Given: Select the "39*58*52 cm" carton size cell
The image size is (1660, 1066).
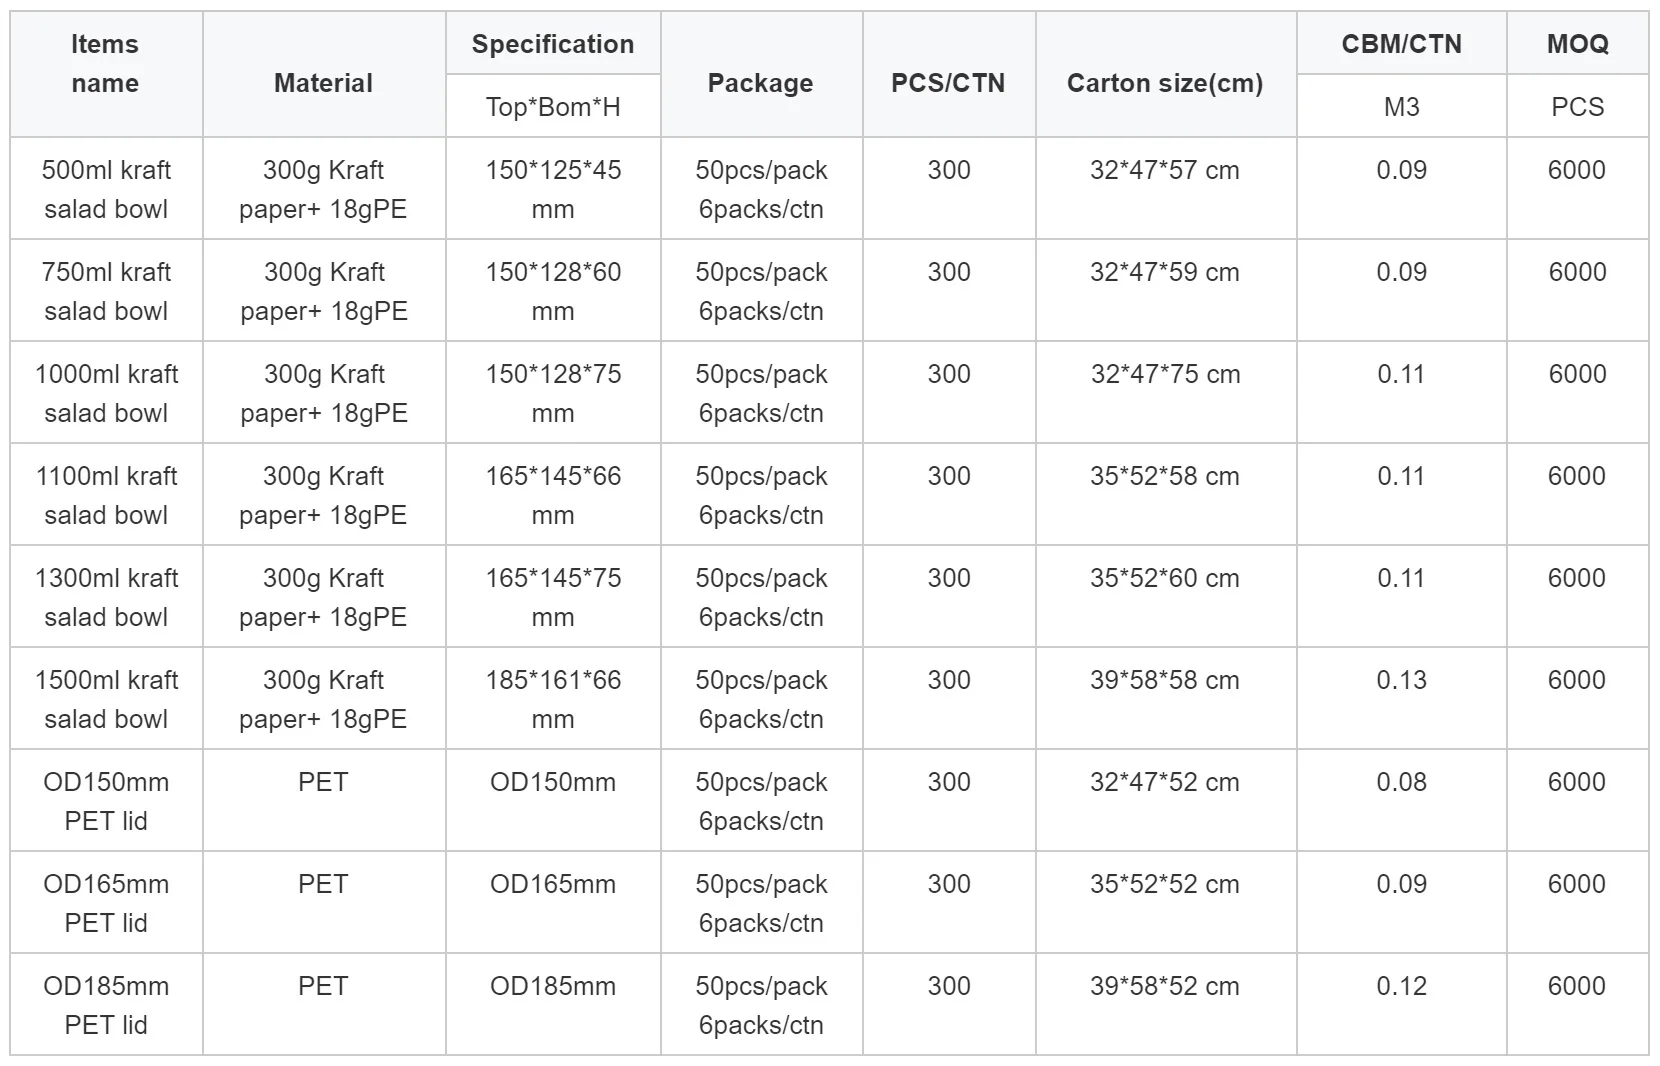Looking at the screenshot, I should (1165, 986).
